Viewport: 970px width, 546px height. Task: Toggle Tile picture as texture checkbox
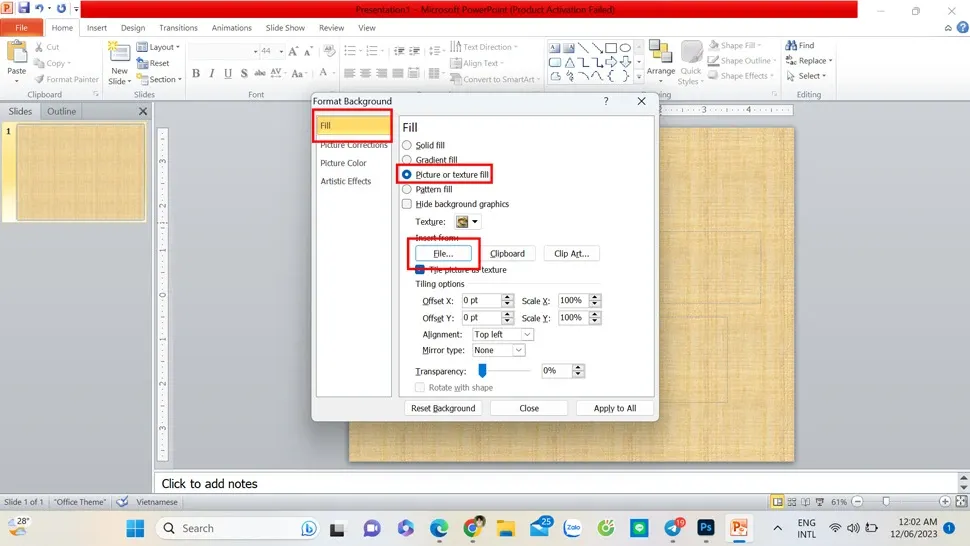[420, 270]
